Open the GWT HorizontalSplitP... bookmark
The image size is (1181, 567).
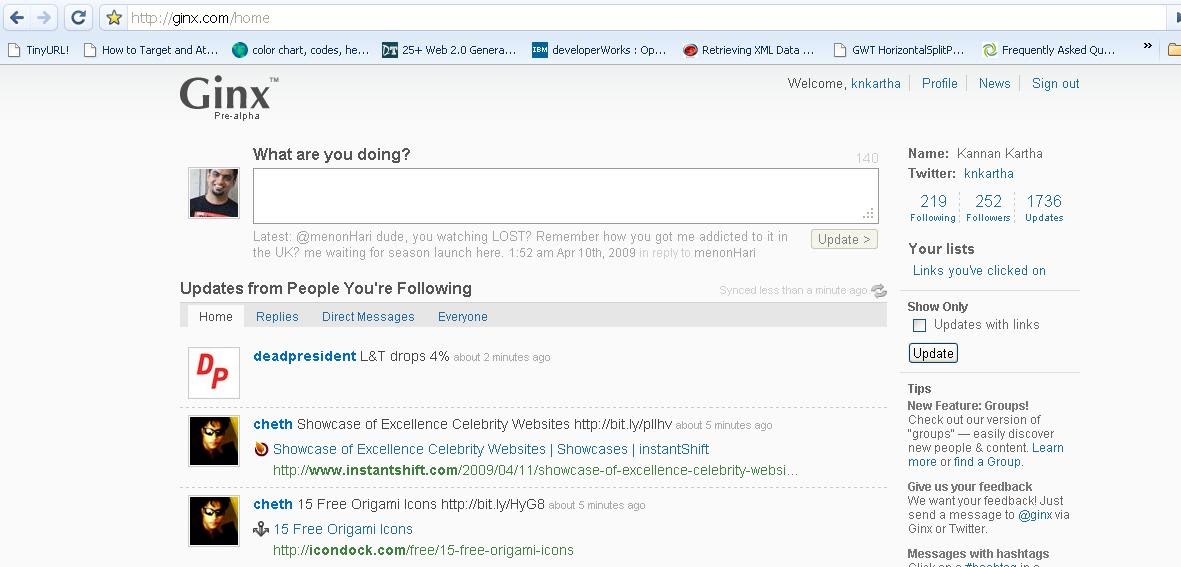click(x=899, y=50)
